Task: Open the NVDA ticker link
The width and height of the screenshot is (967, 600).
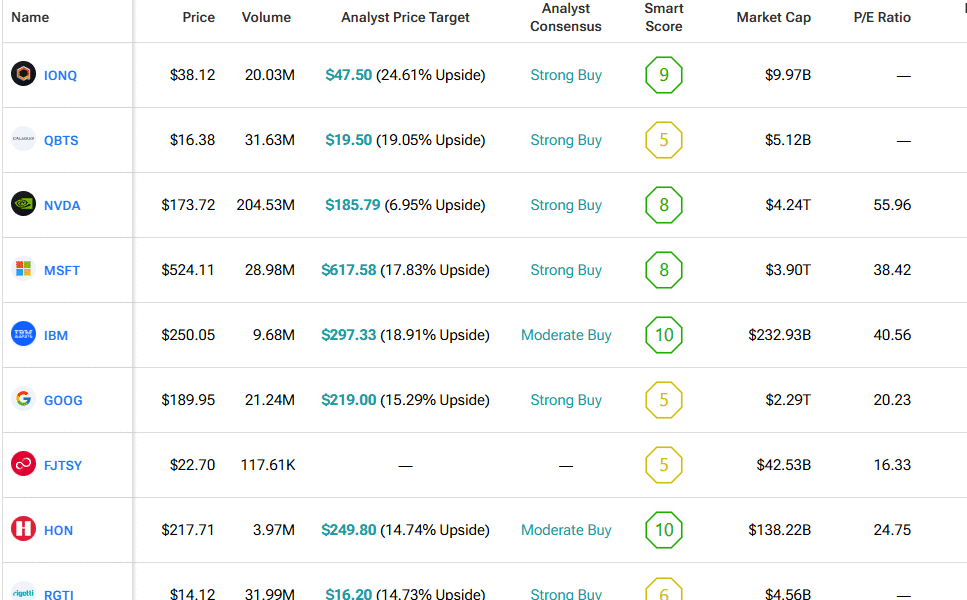Action: pos(62,205)
